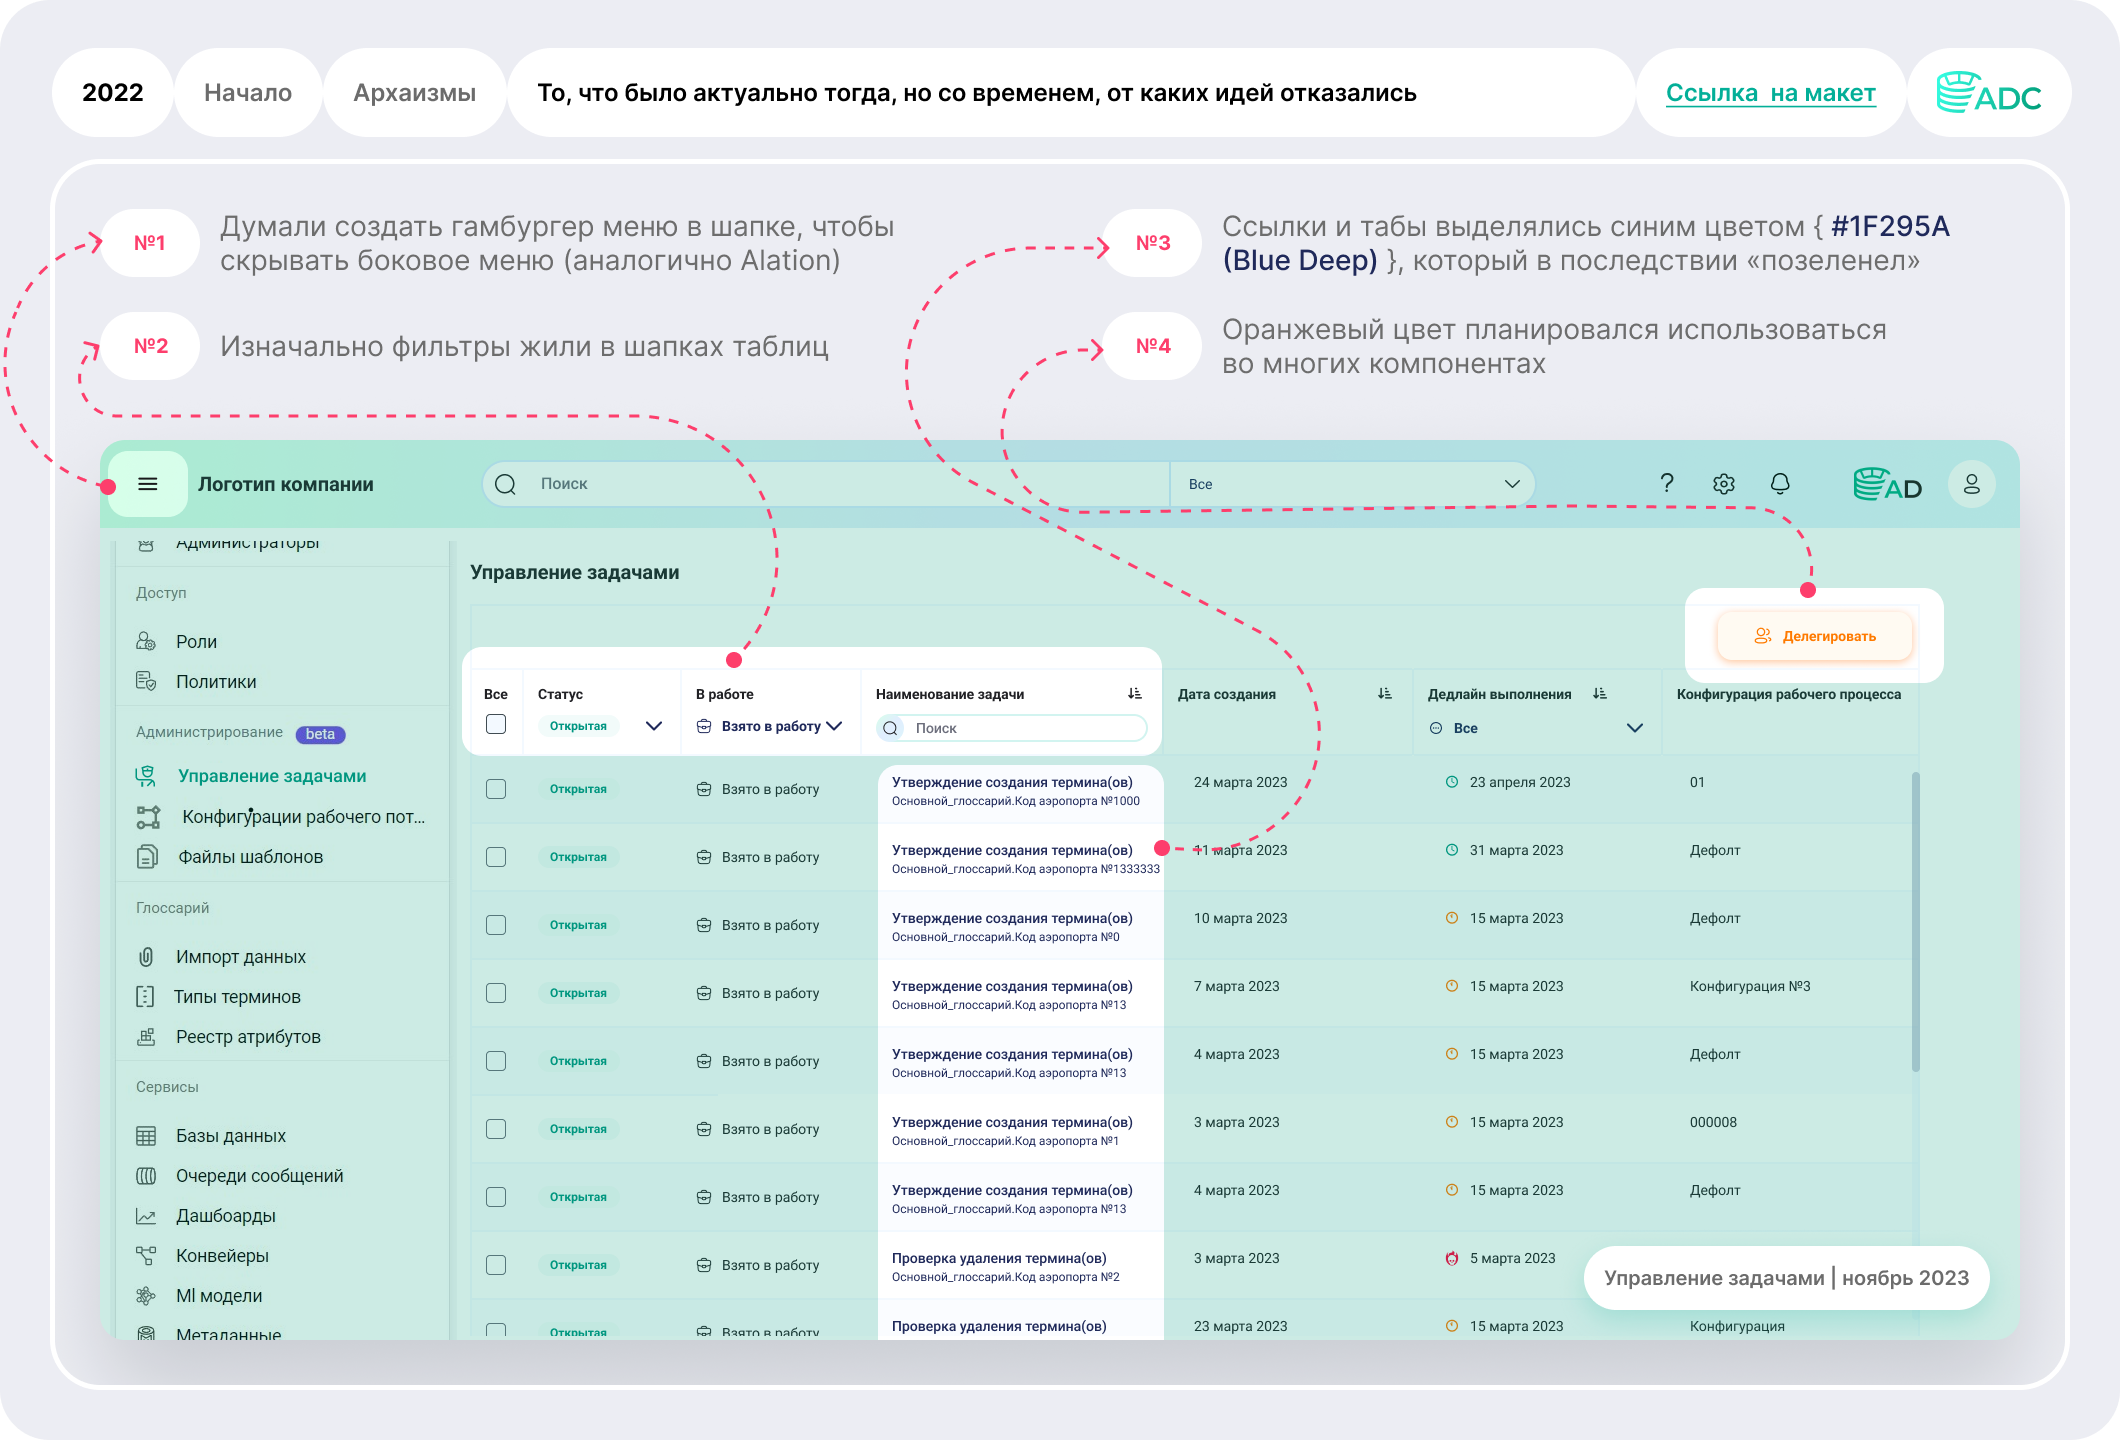Click the beta badge next to Администрирование
This screenshot has width=2120, height=1440.
(x=321, y=734)
